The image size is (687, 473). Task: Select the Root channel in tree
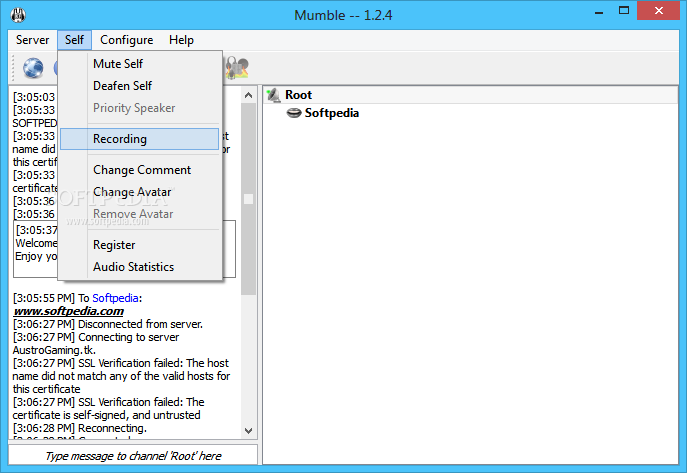(298, 95)
